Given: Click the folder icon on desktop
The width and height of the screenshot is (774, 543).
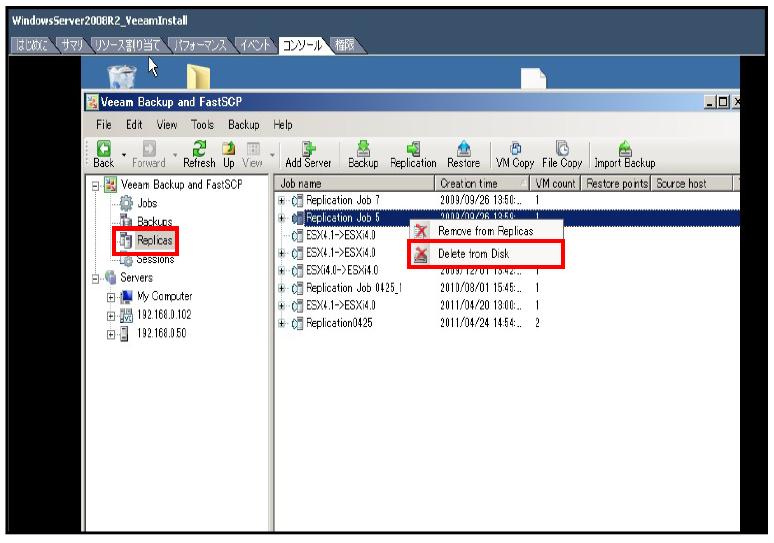Looking at the screenshot, I should click(198, 78).
